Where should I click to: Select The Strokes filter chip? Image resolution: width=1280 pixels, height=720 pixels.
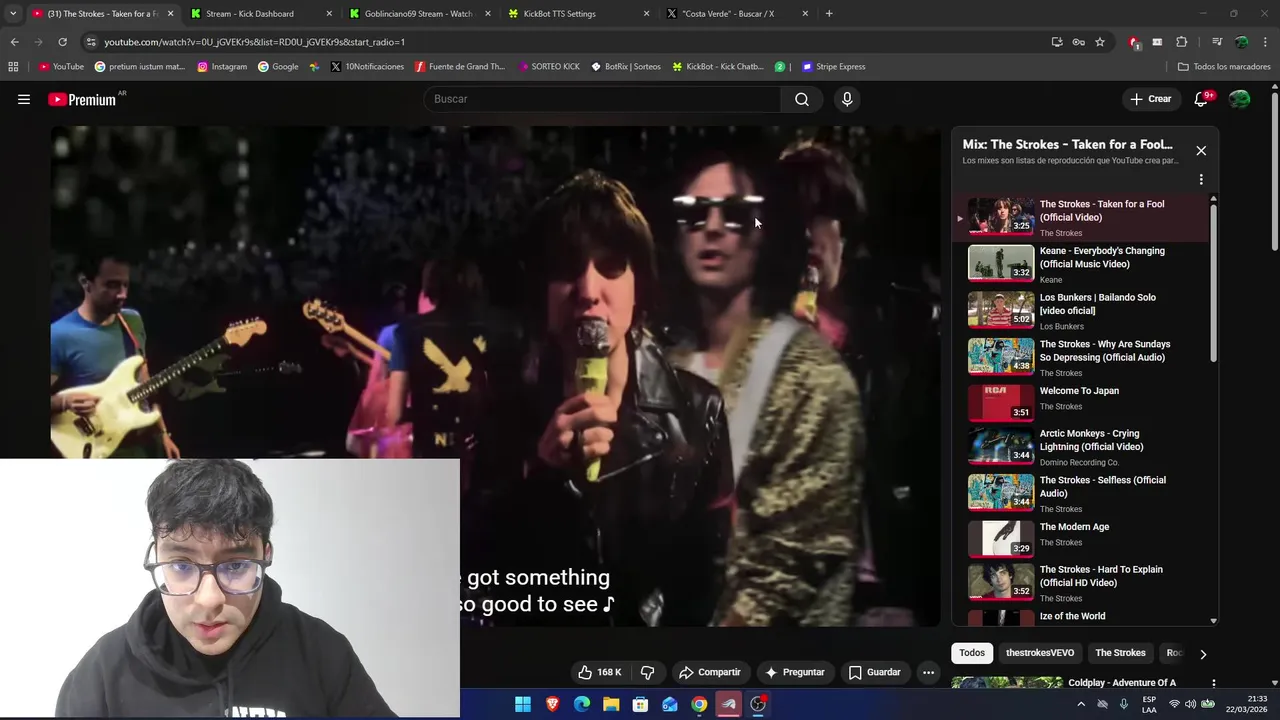[1120, 653]
